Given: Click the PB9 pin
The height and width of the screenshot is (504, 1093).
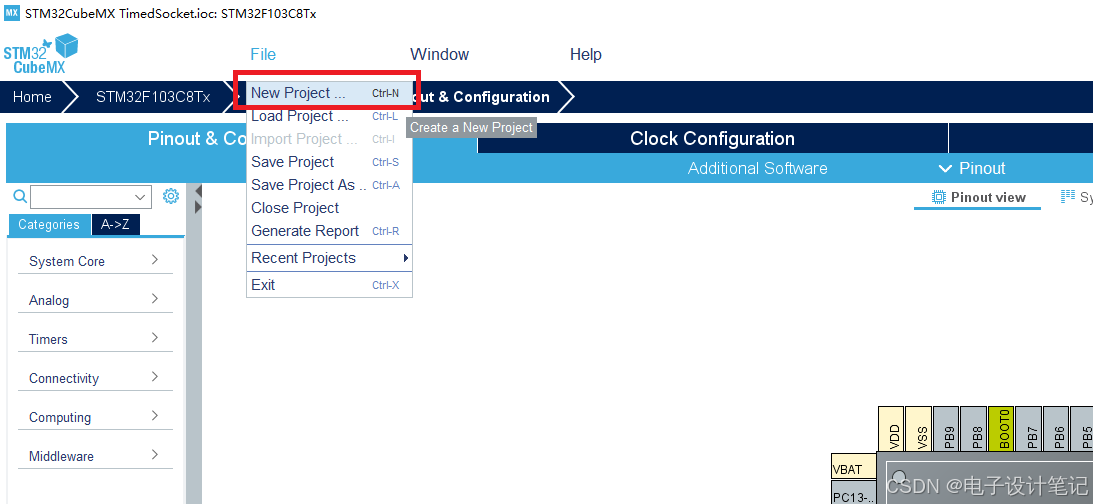Looking at the screenshot, I should 946,429.
